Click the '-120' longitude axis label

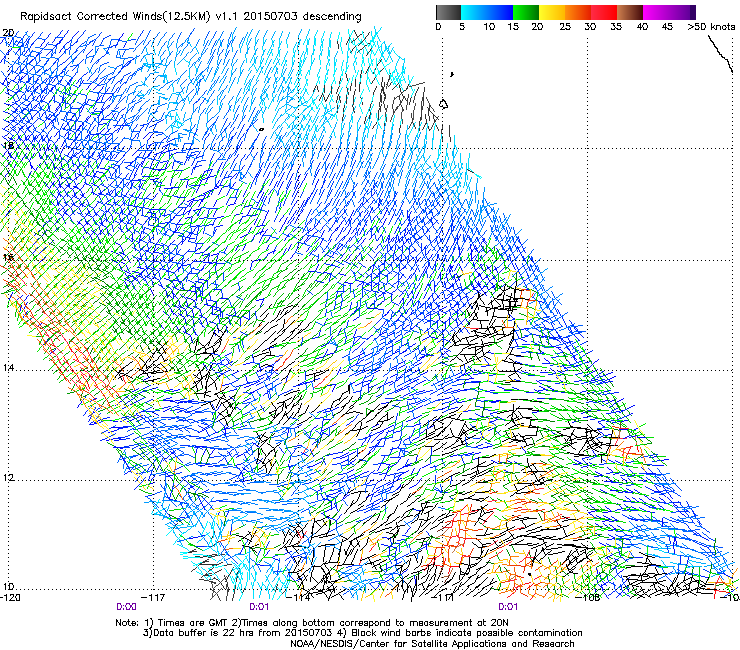[10, 597]
